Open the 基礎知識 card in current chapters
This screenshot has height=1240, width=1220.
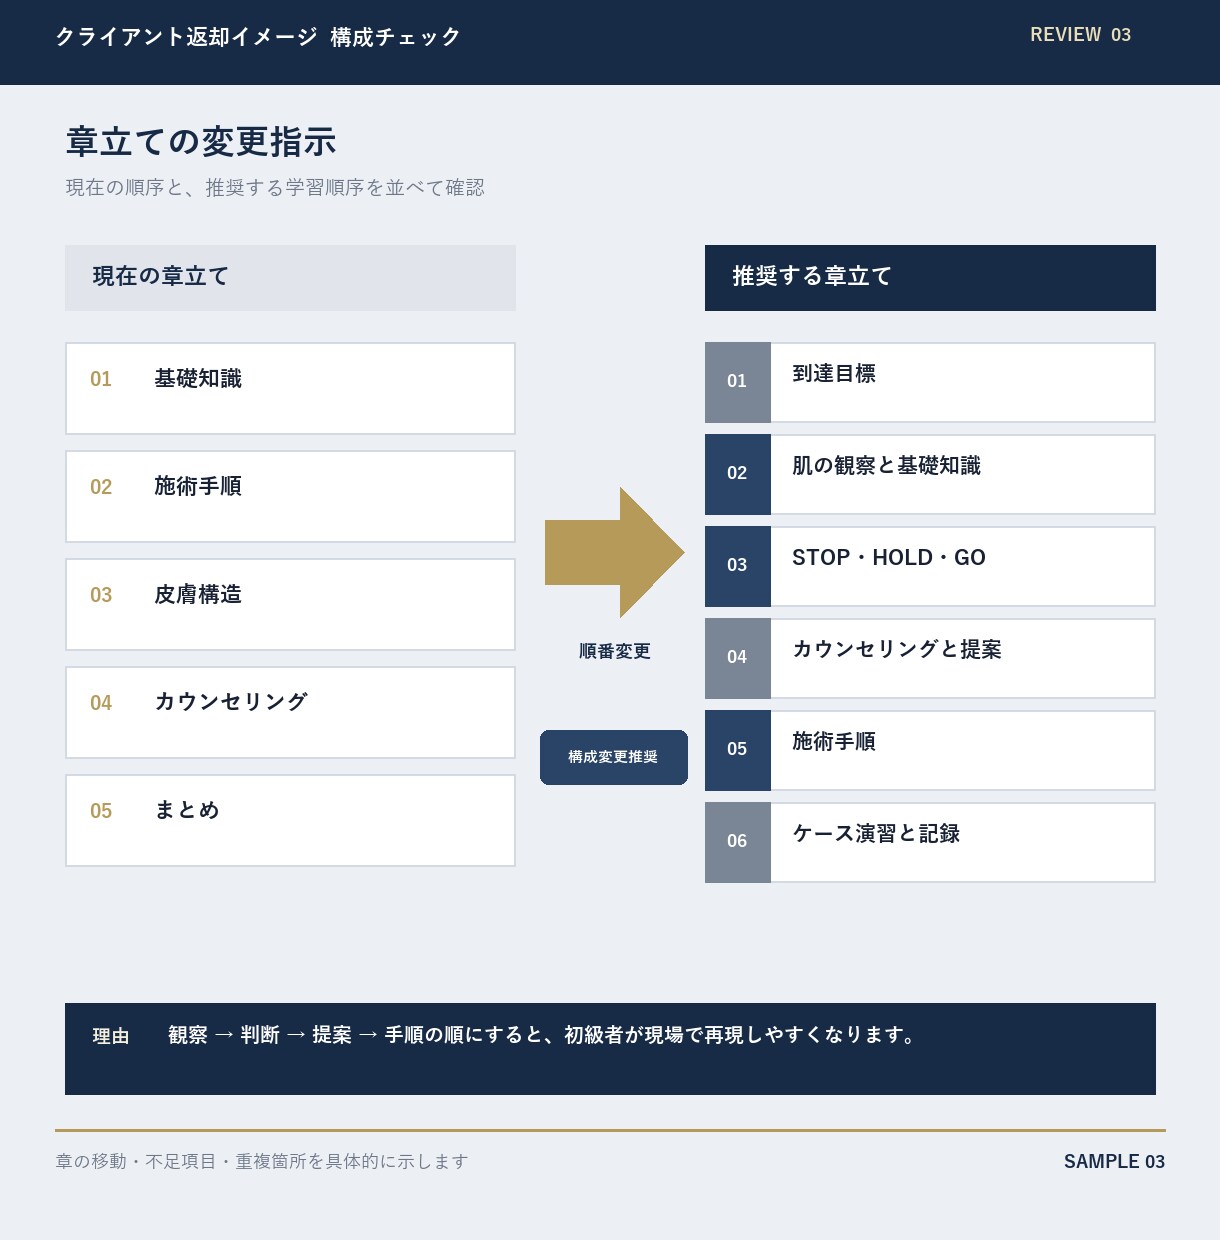pyautogui.click(x=290, y=388)
